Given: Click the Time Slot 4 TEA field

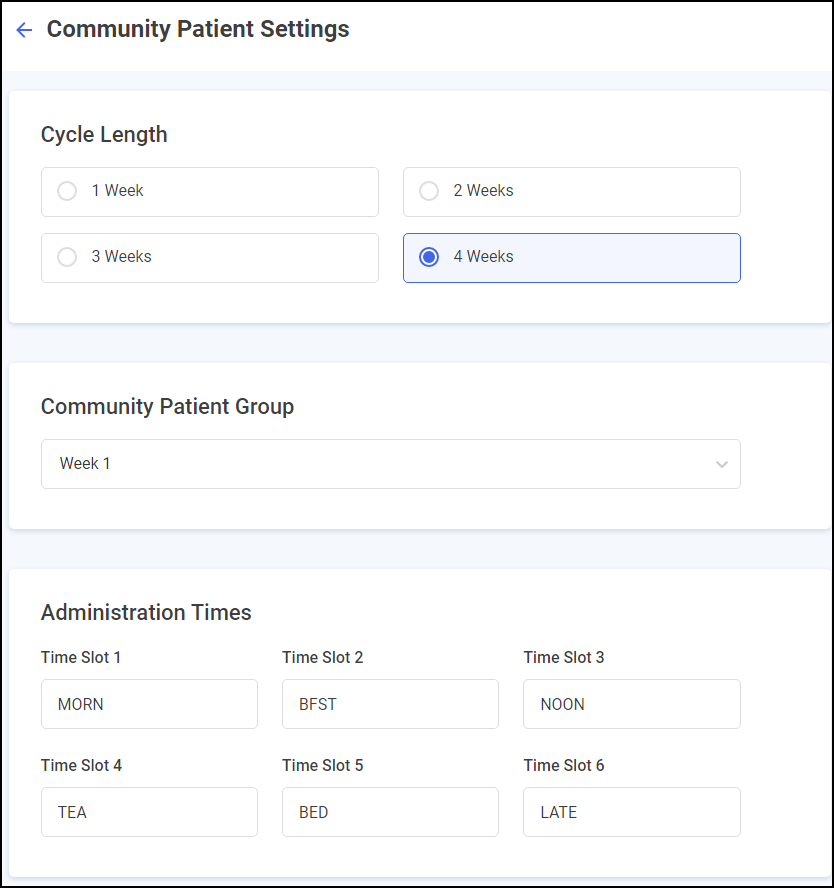Looking at the screenshot, I should pyautogui.click(x=149, y=812).
